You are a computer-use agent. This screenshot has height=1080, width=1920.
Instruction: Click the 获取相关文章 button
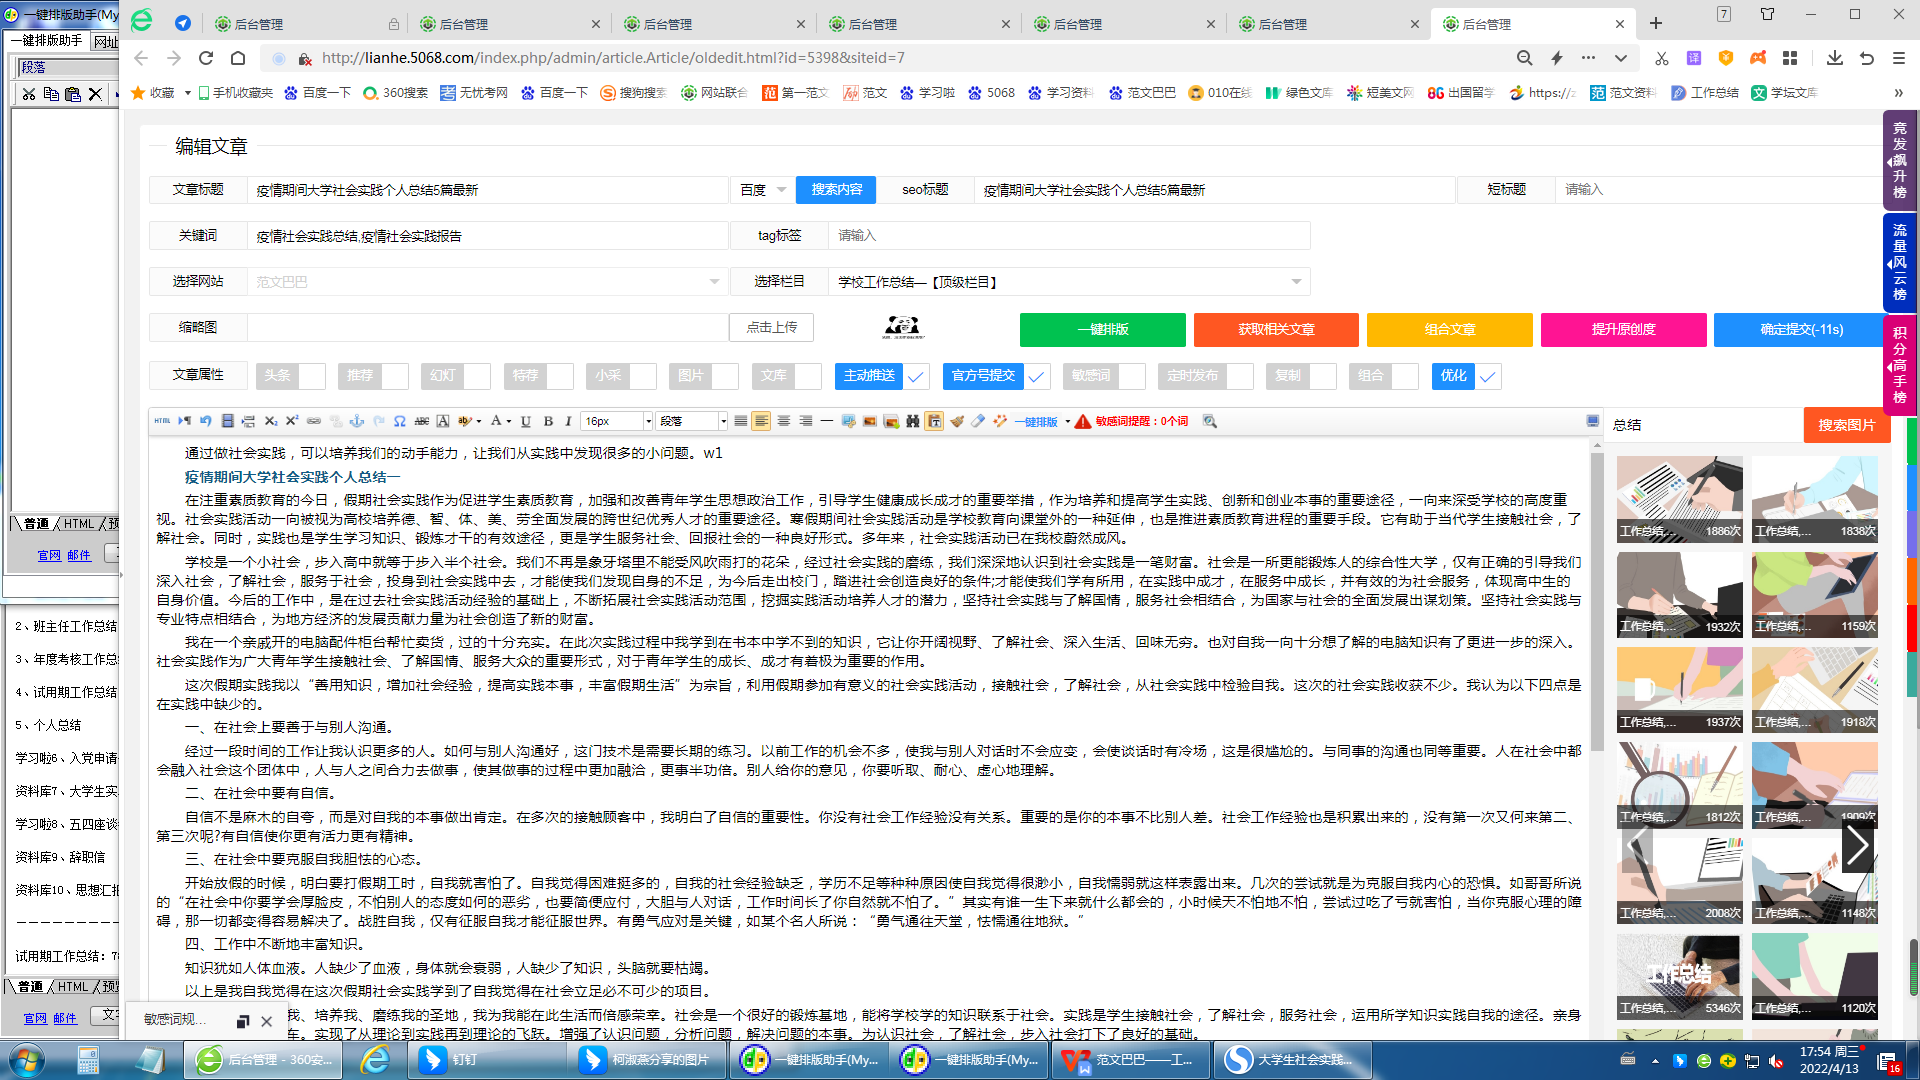click(1276, 329)
